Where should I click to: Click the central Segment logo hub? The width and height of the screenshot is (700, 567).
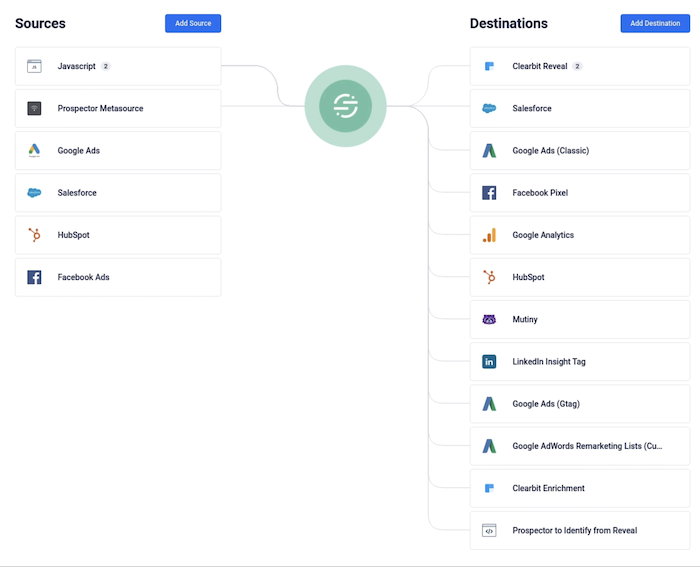click(x=345, y=105)
